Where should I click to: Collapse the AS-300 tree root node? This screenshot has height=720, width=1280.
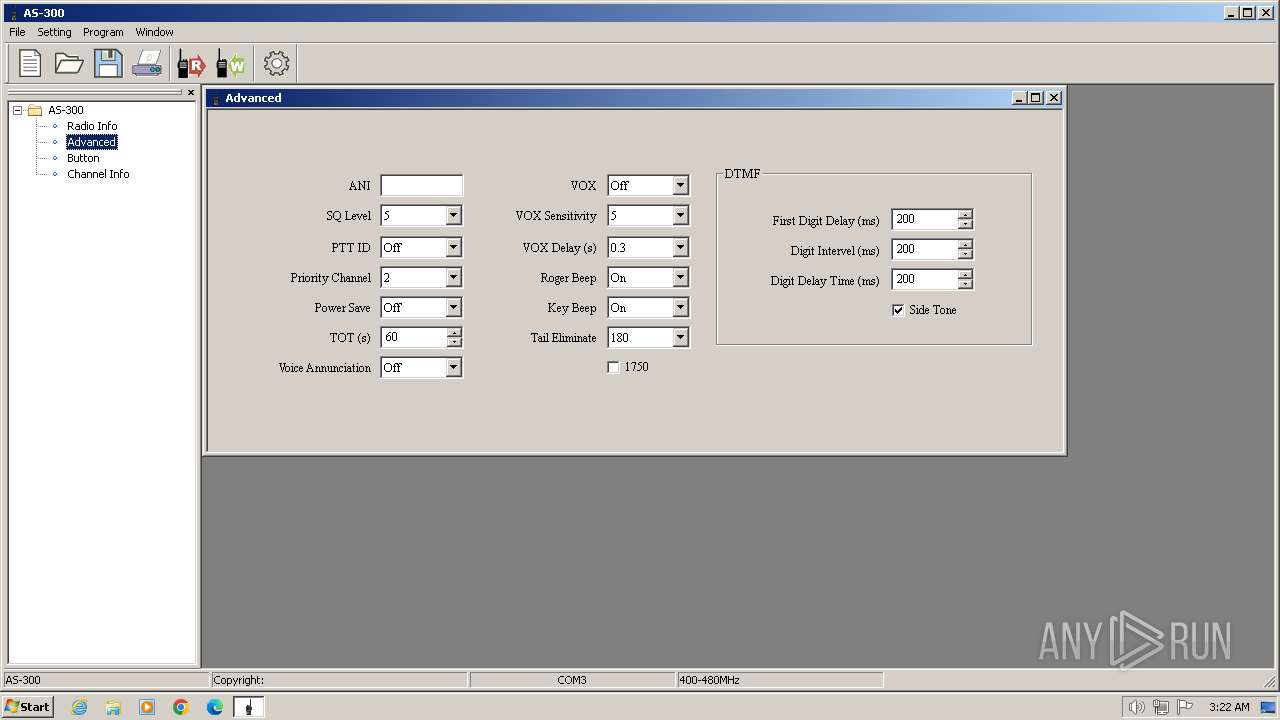[x=18, y=110]
